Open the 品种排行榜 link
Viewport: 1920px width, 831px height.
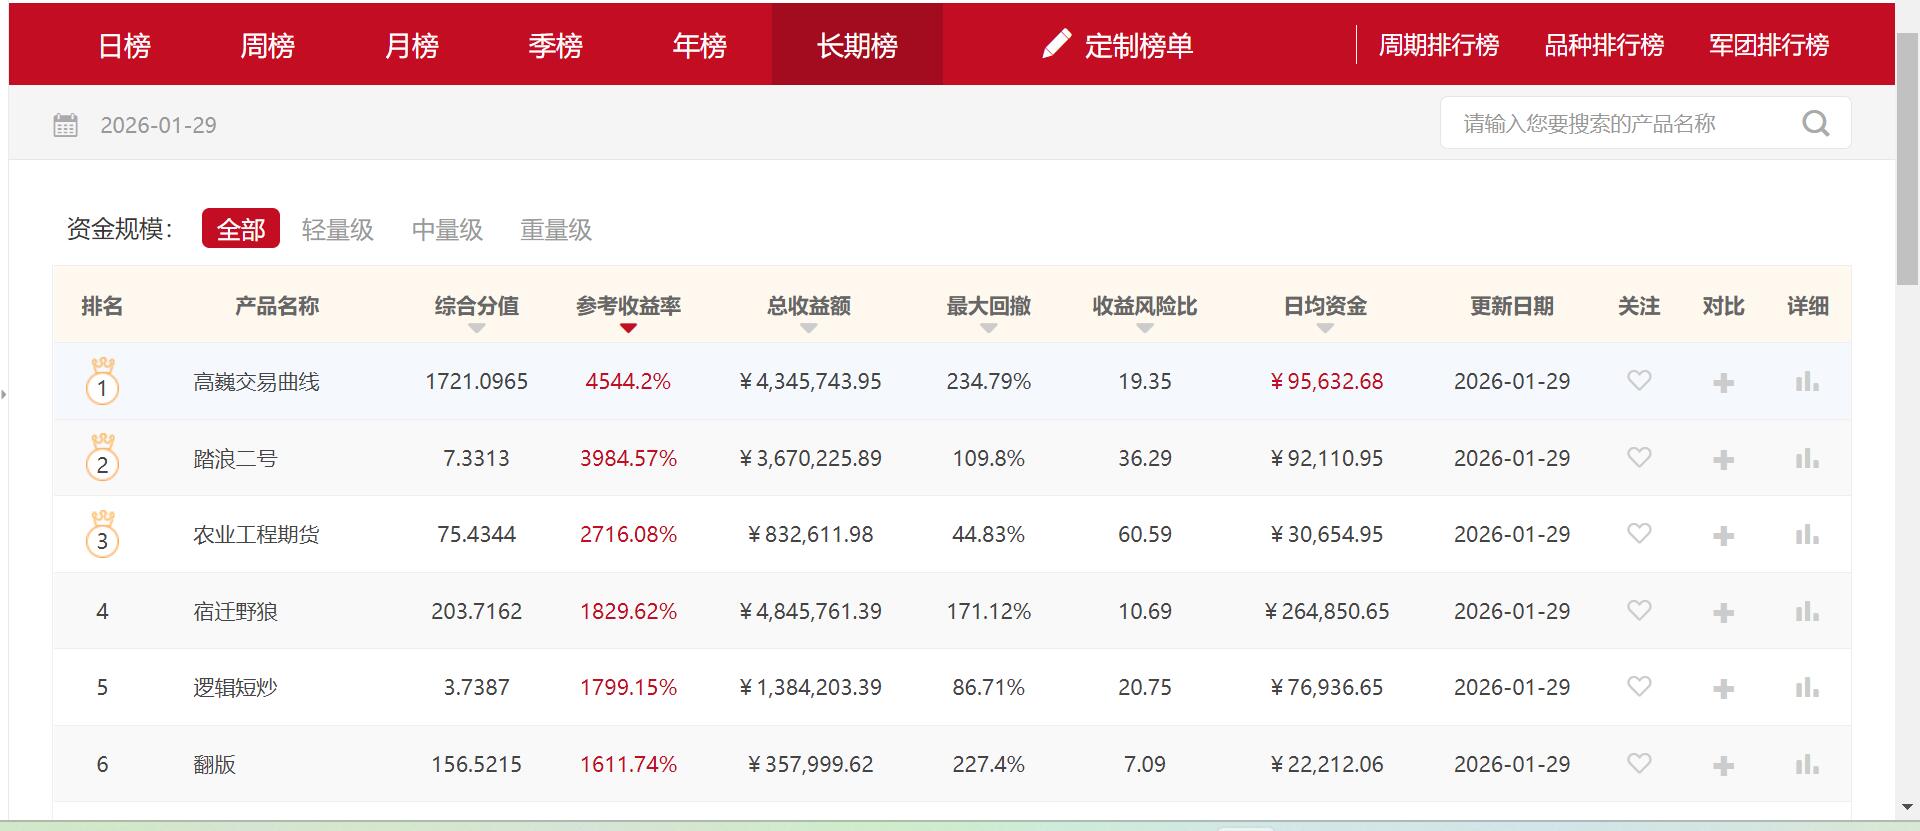[1603, 45]
